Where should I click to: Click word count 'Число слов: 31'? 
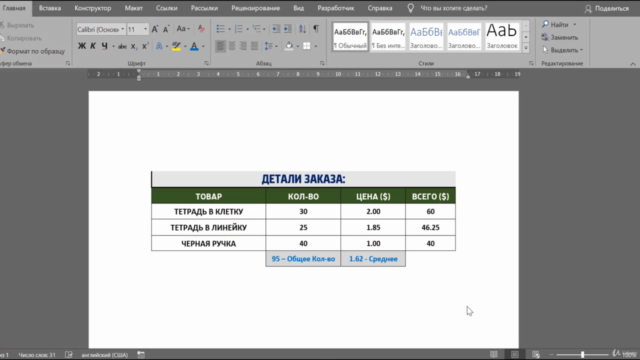[37, 355]
